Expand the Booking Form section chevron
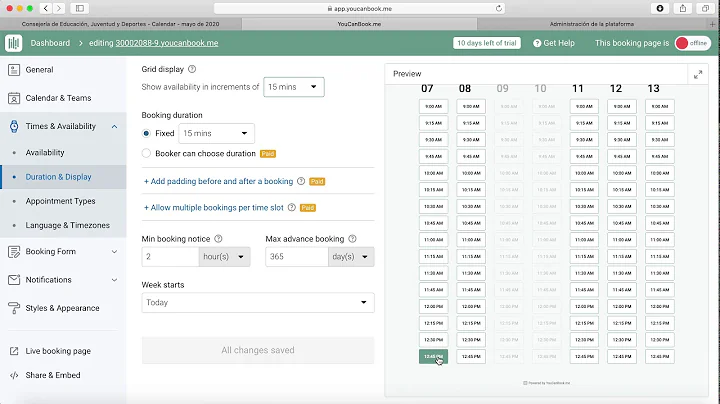The height and width of the screenshot is (404, 720). [114, 252]
